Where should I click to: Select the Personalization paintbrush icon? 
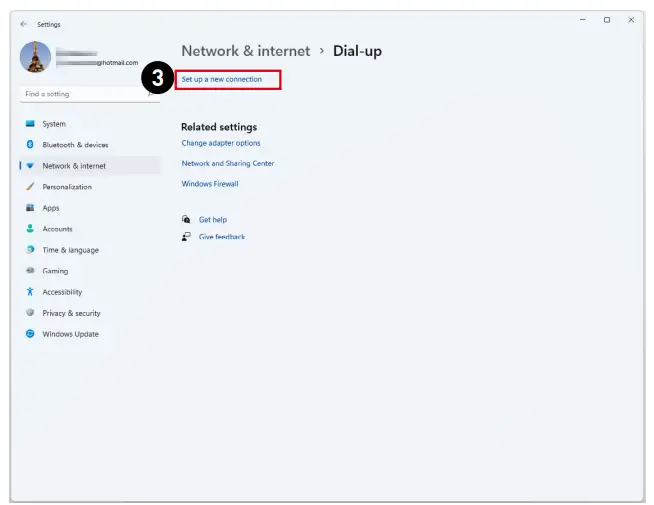[30, 187]
